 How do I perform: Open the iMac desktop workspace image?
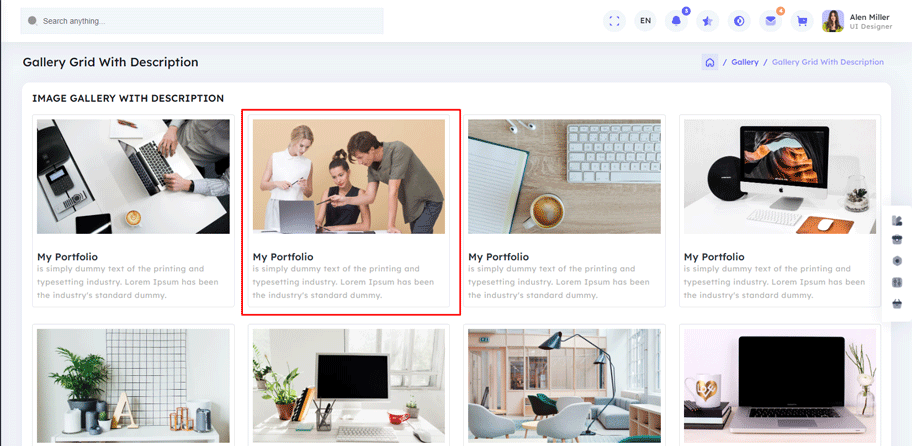779,177
